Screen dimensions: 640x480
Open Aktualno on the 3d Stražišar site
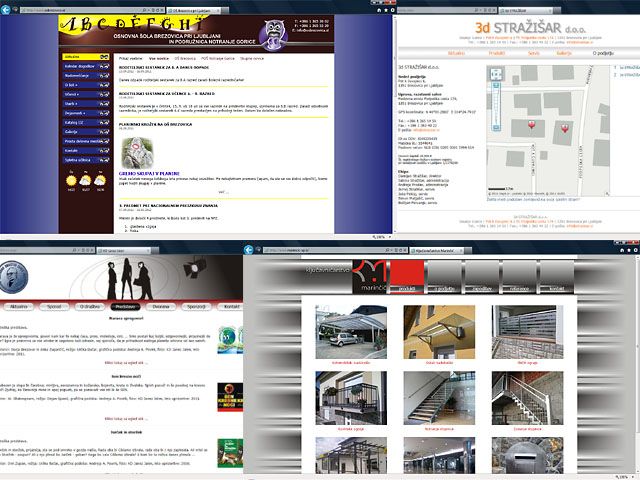click(x=456, y=53)
